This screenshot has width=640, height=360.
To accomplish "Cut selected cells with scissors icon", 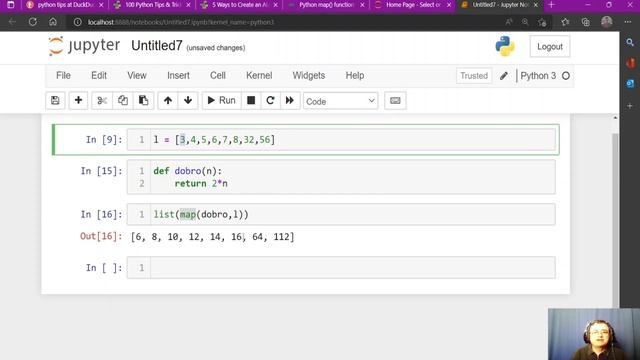I will coord(102,100).
